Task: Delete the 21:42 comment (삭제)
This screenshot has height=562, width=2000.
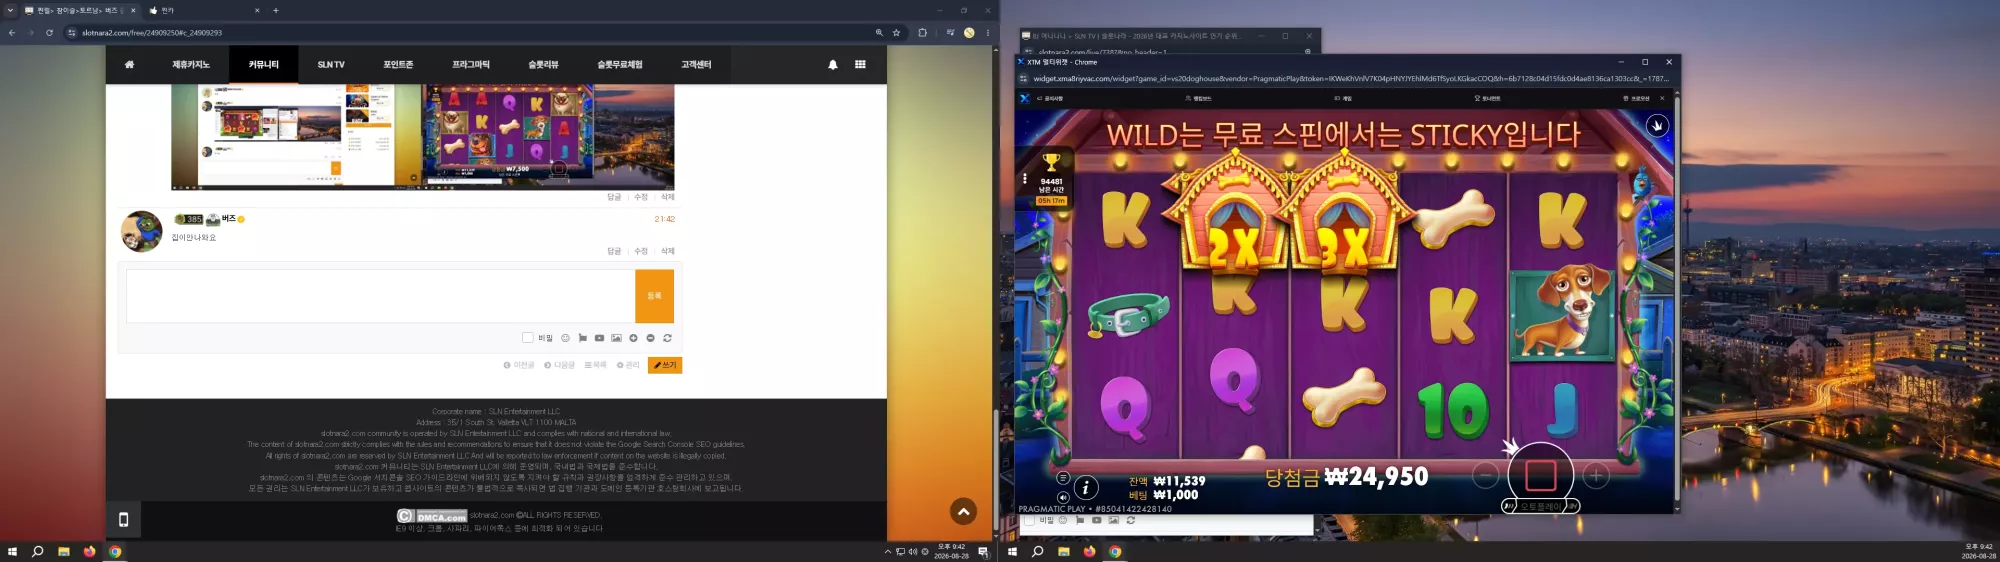Action: (x=668, y=251)
